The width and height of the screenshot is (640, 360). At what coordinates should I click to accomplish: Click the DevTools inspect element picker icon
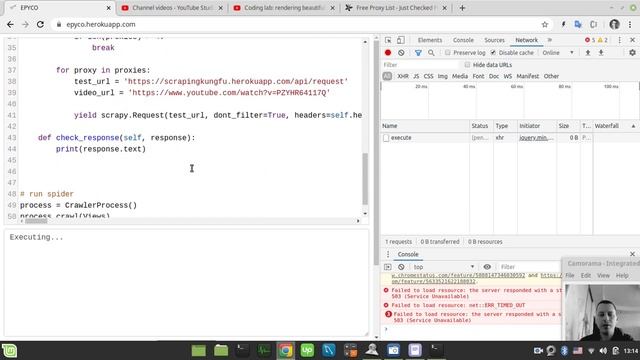click(x=388, y=40)
